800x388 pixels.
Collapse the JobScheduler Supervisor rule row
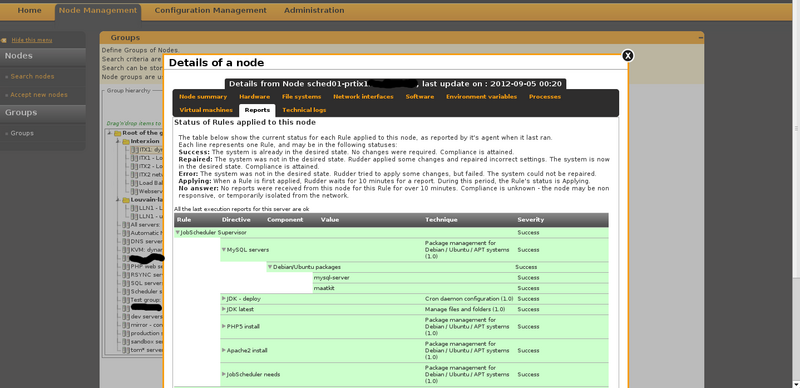coord(178,232)
